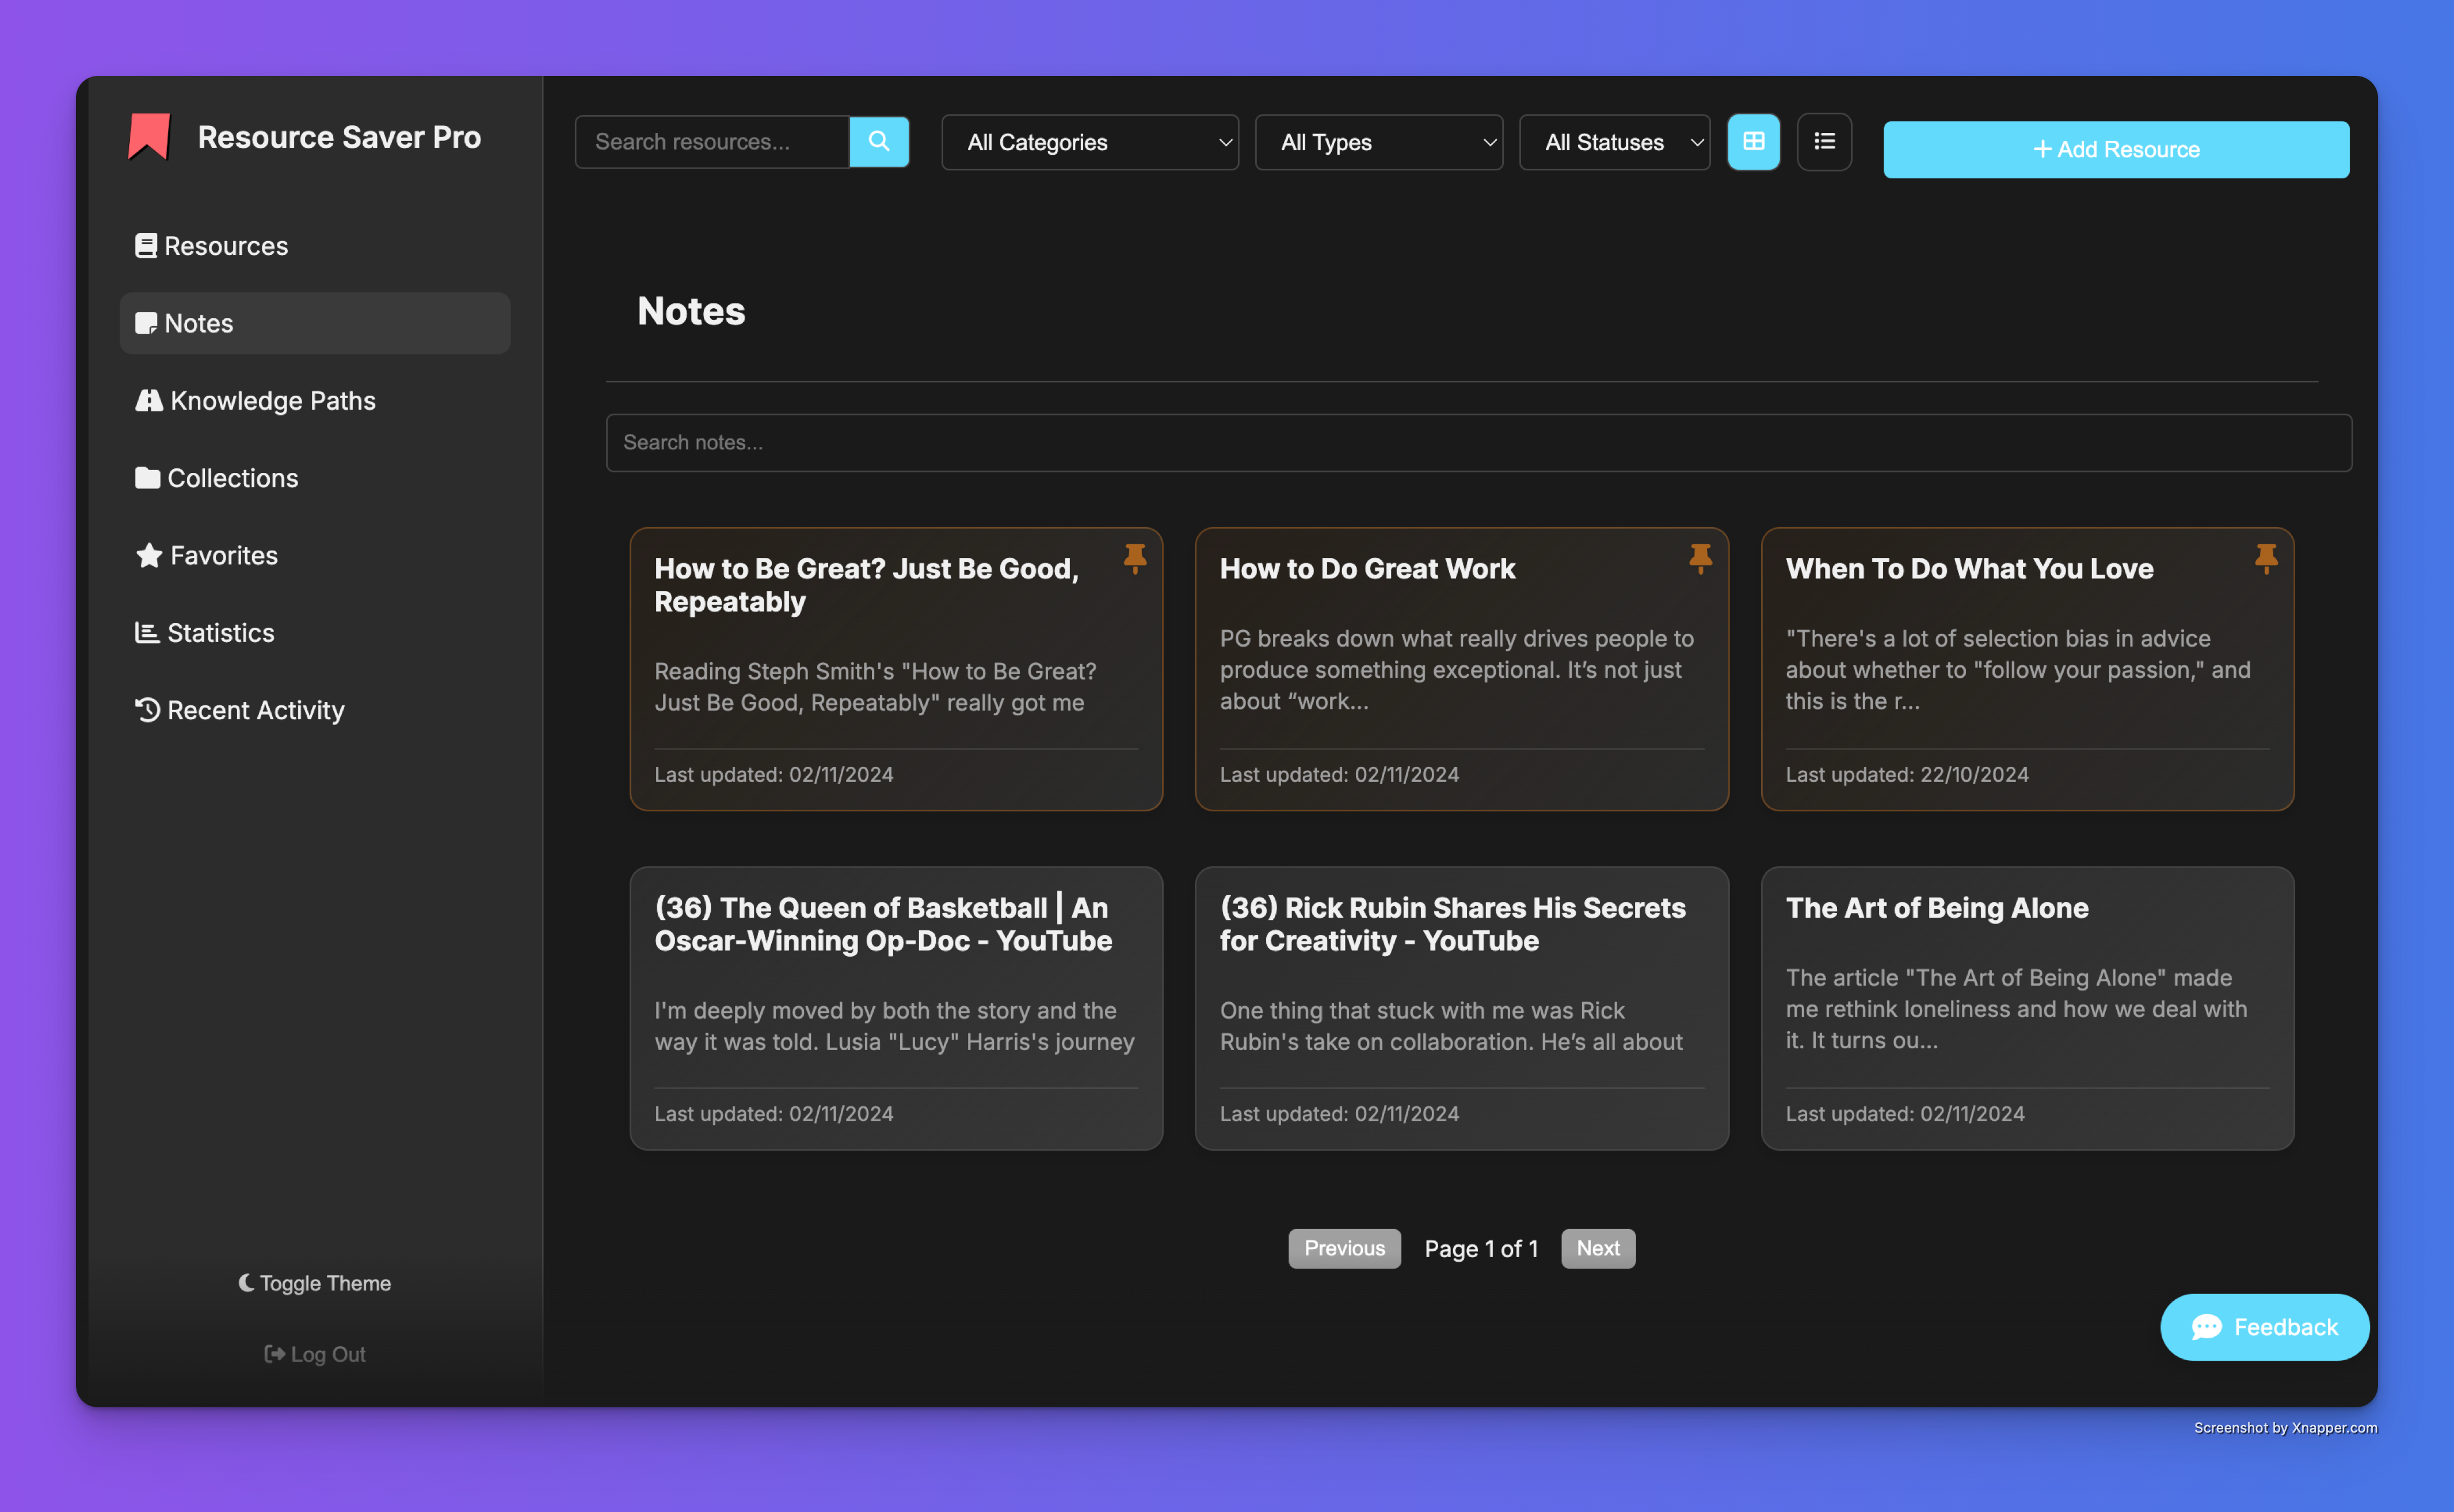The height and width of the screenshot is (1512, 2454).
Task: Open the Resources section label
Action: coord(226,246)
